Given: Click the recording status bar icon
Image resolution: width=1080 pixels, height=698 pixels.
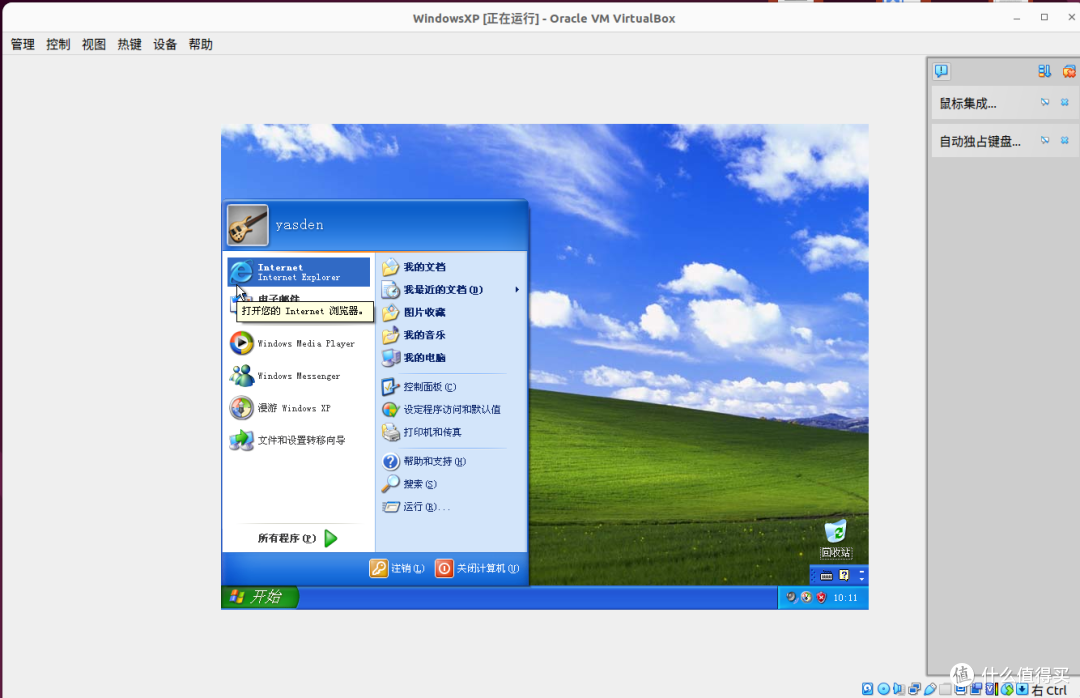Looking at the screenshot, I should pyautogui.click(x=976, y=688).
